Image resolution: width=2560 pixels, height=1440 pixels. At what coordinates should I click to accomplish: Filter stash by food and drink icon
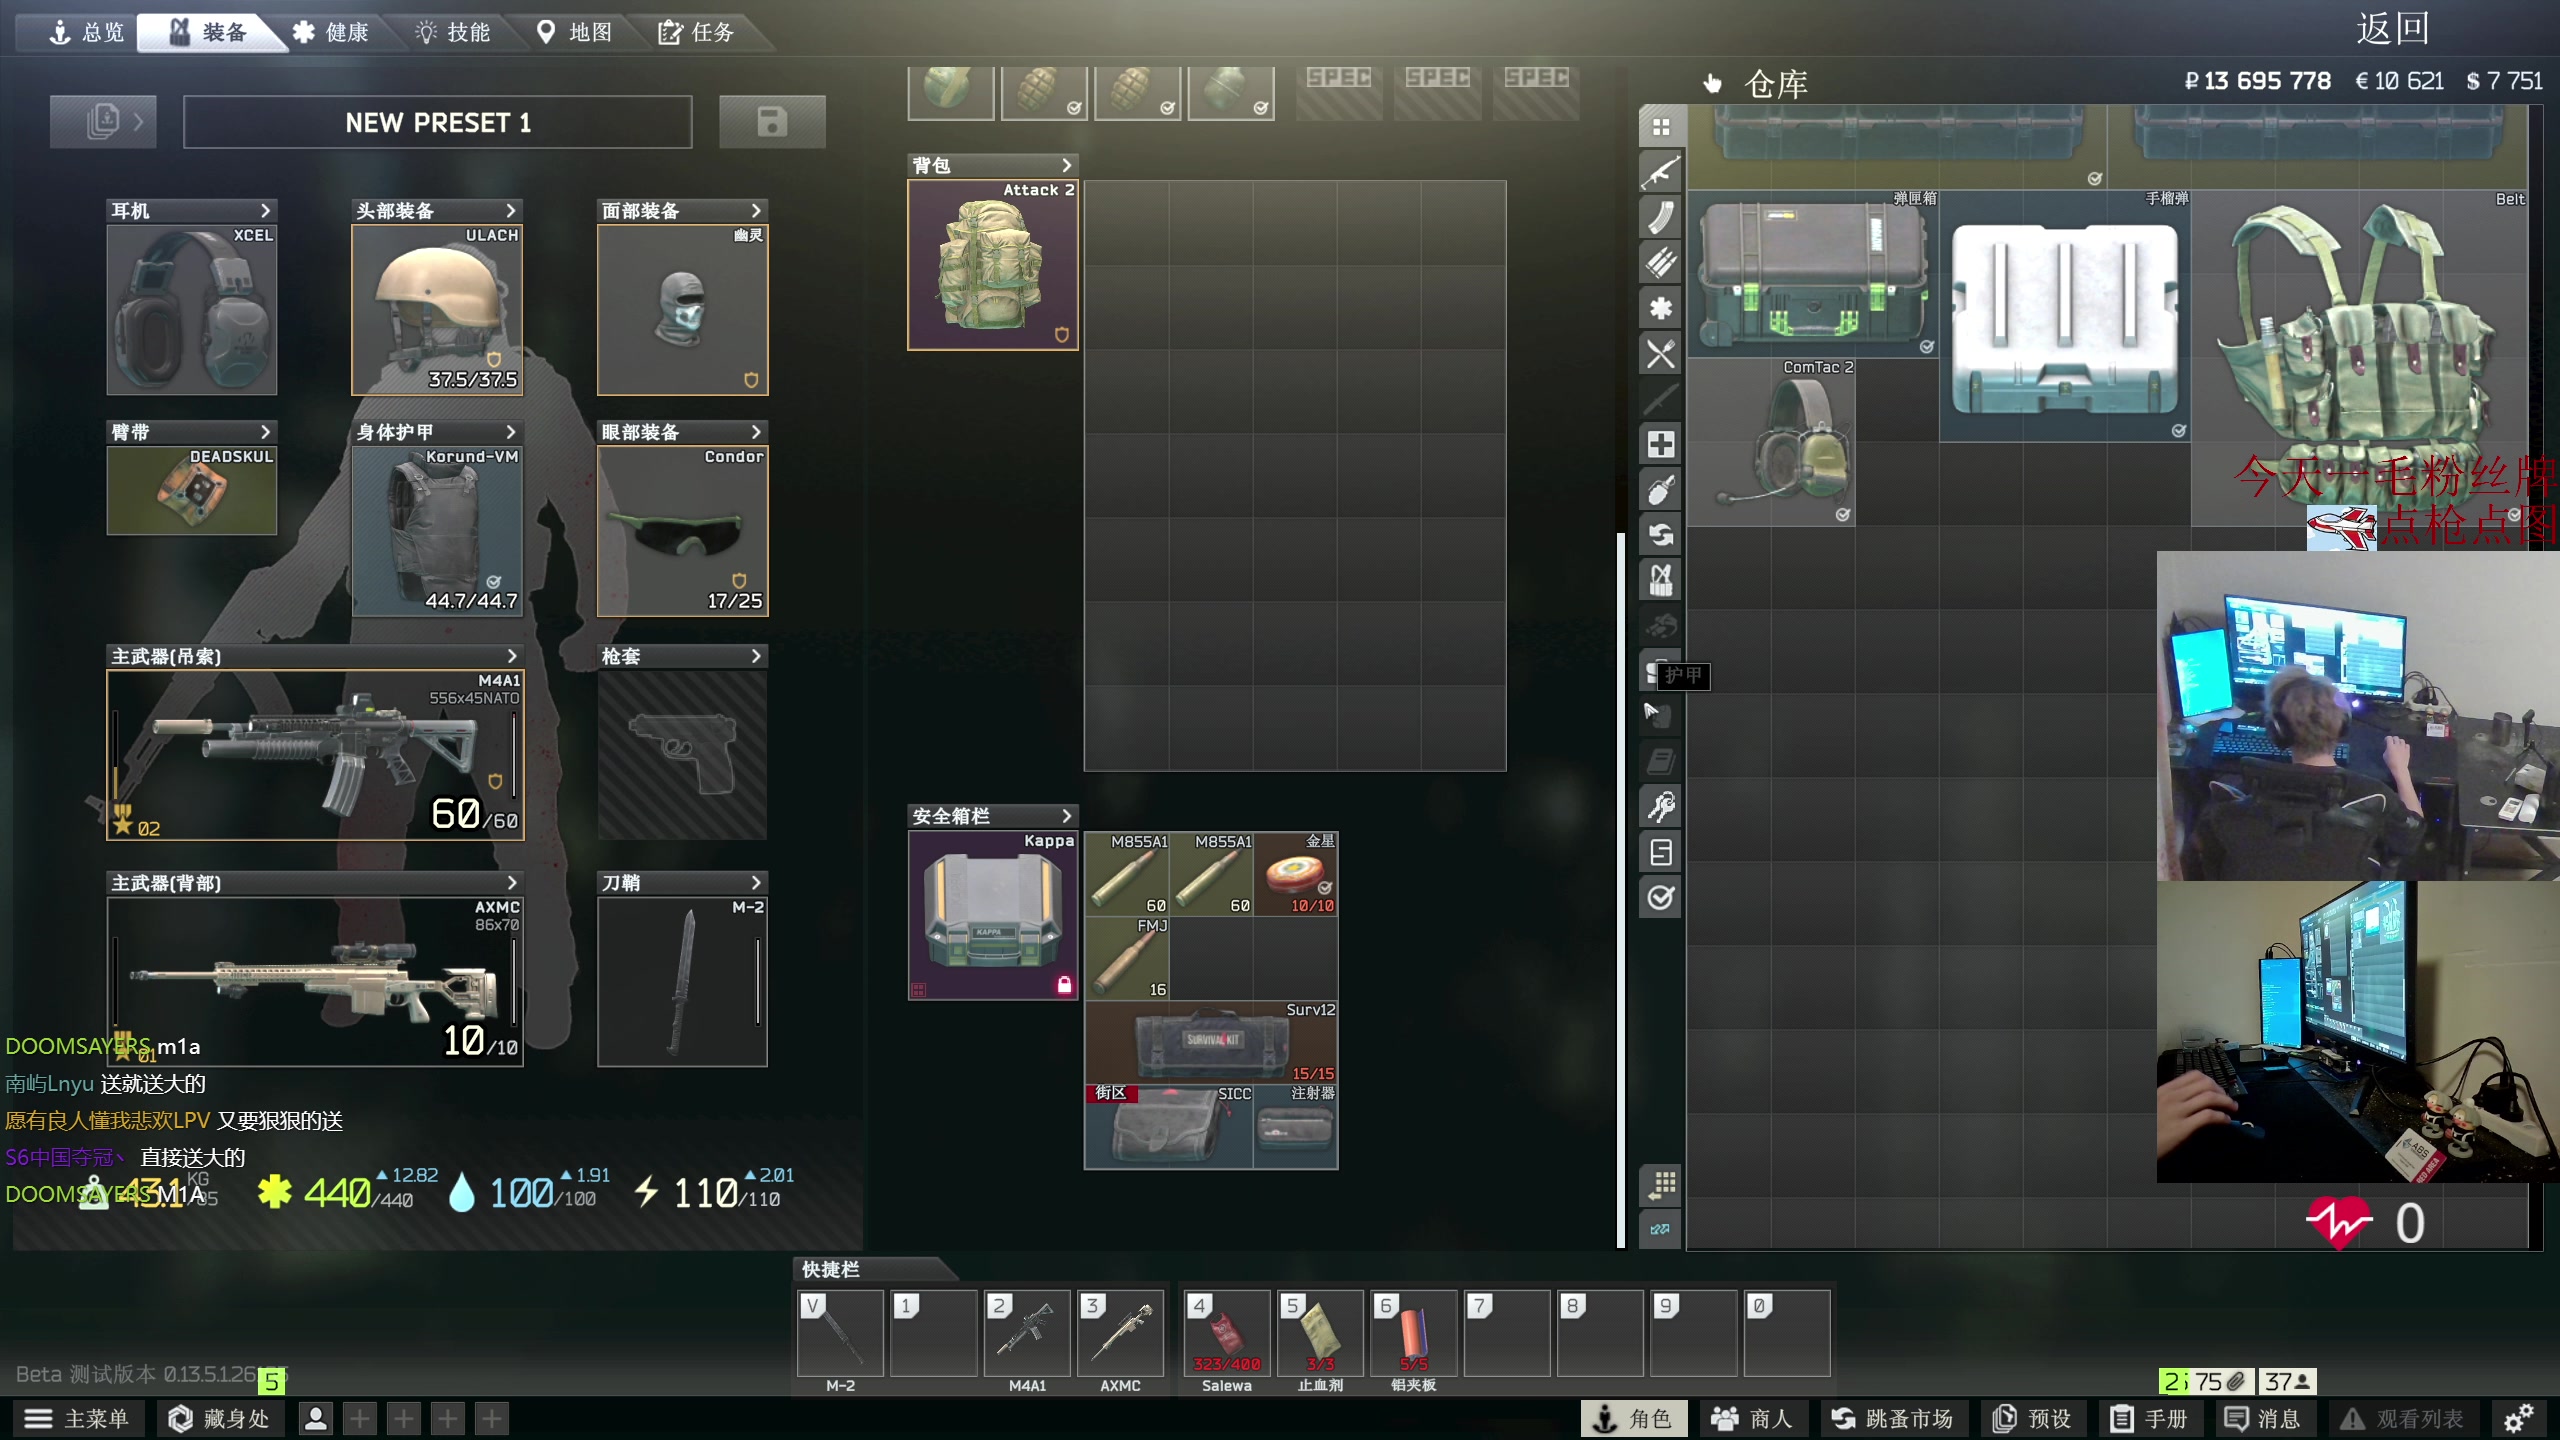click(1661, 353)
